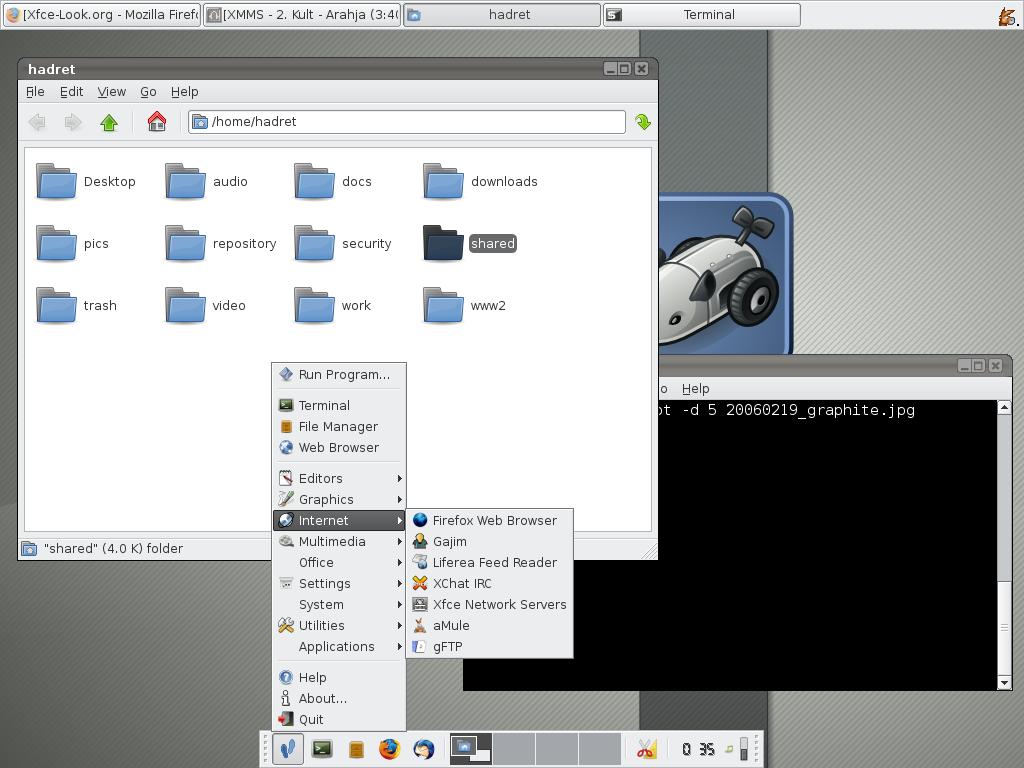The width and height of the screenshot is (1024, 768).
Task: Launch Thunderbird from the bottom panel
Action: point(424,749)
